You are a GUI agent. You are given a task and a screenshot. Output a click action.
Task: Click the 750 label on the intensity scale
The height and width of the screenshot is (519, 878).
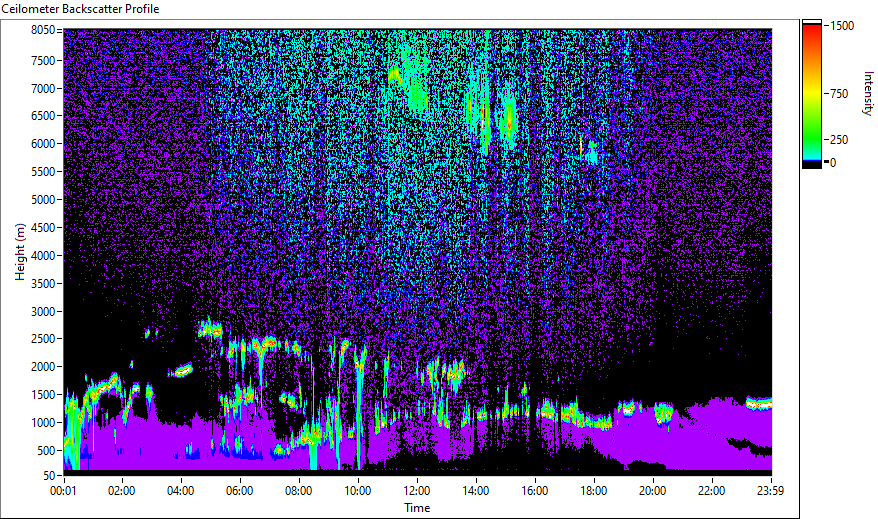pyautogui.click(x=839, y=94)
